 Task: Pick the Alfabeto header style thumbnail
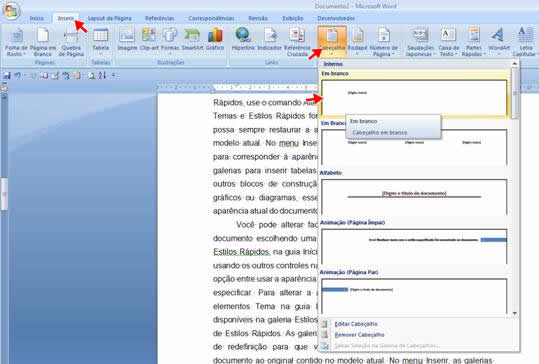(414, 197)
